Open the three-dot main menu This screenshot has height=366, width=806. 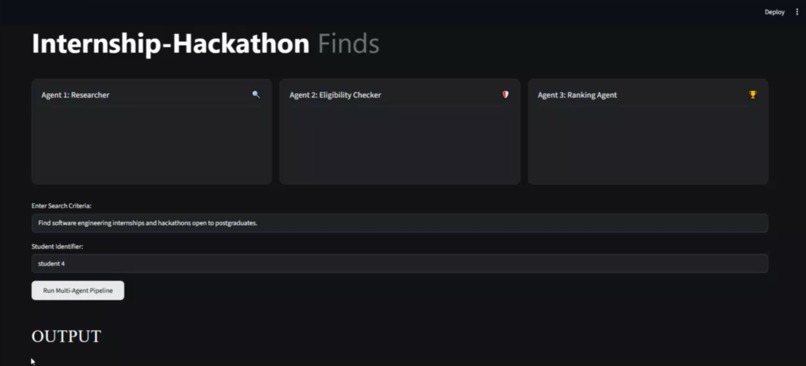pos(797,12)
